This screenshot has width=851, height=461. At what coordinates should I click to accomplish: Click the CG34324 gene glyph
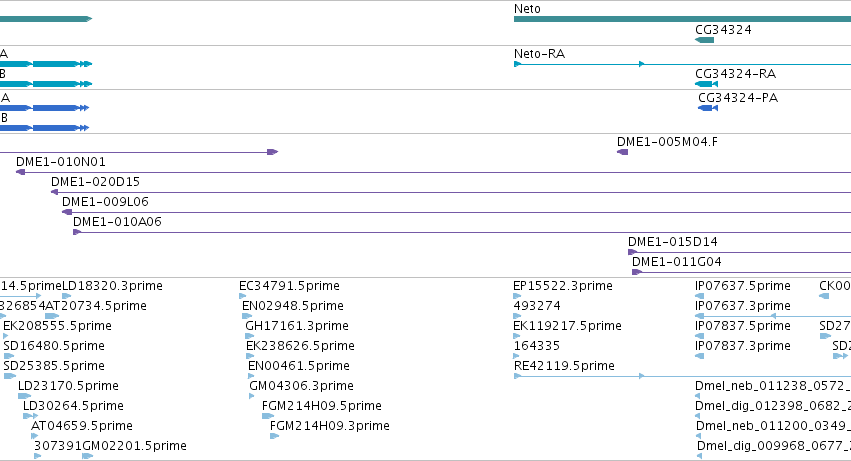pyautogui.click(x=704, y=40)
